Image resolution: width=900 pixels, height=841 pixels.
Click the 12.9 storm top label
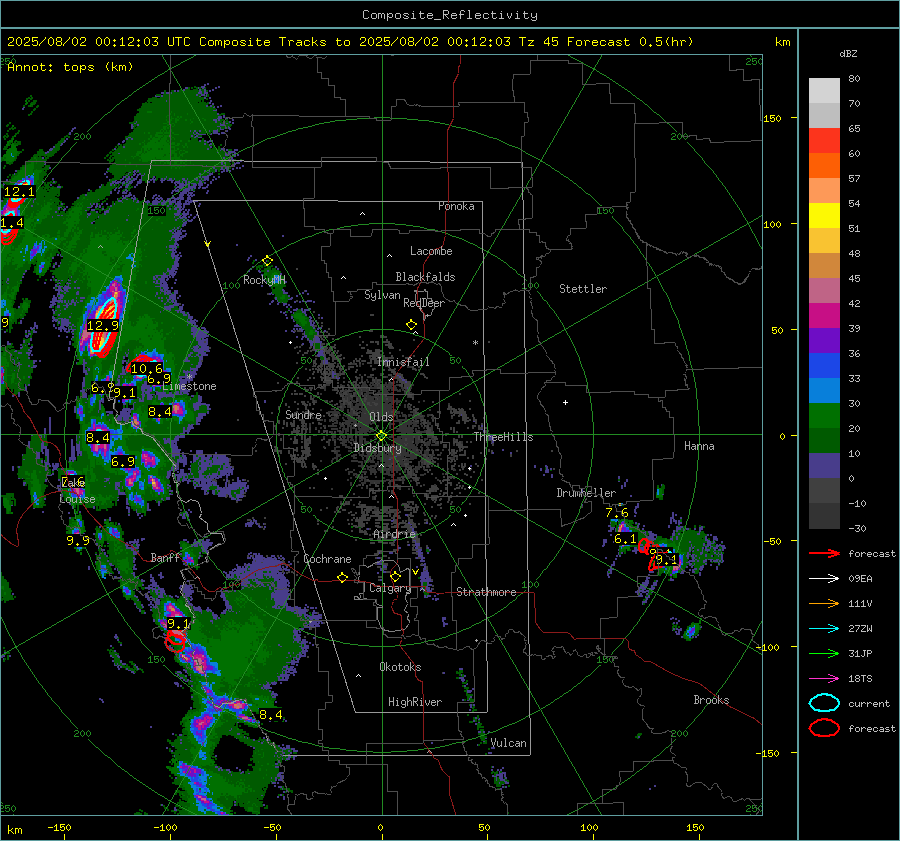click(x=102, y=325)
